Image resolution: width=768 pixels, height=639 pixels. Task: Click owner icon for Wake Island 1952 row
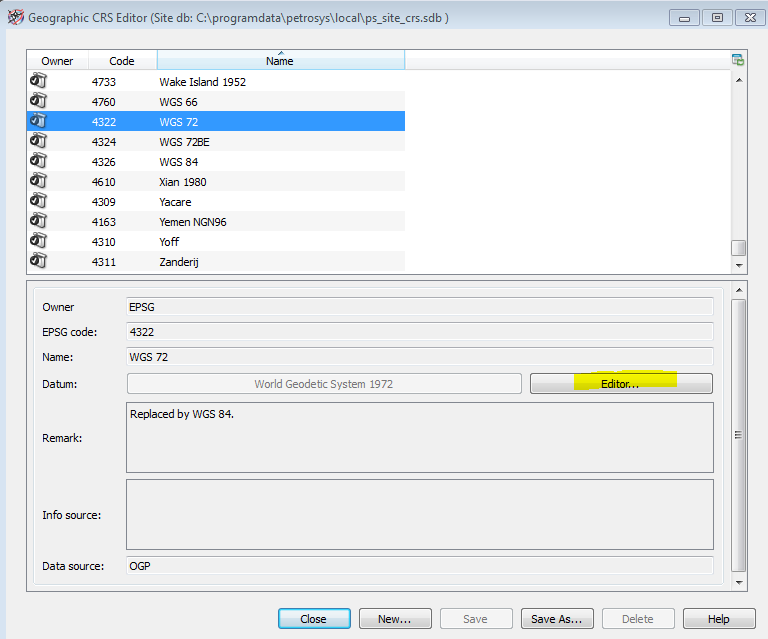38,81
